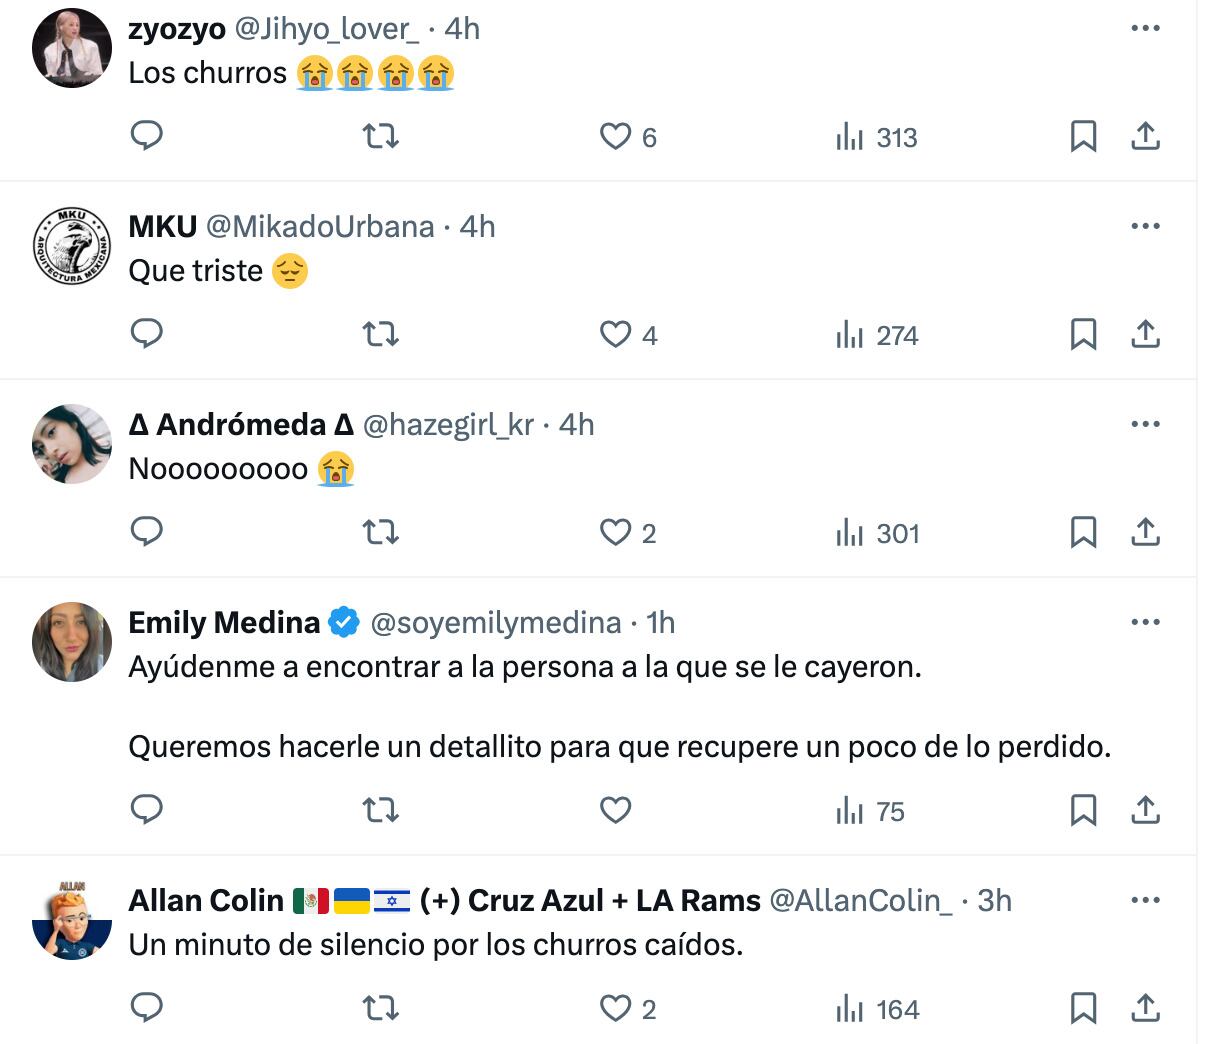Click the retweet icon under Emily Medina's tweet
1206x1044 pixels.
(x=381, y=811)
